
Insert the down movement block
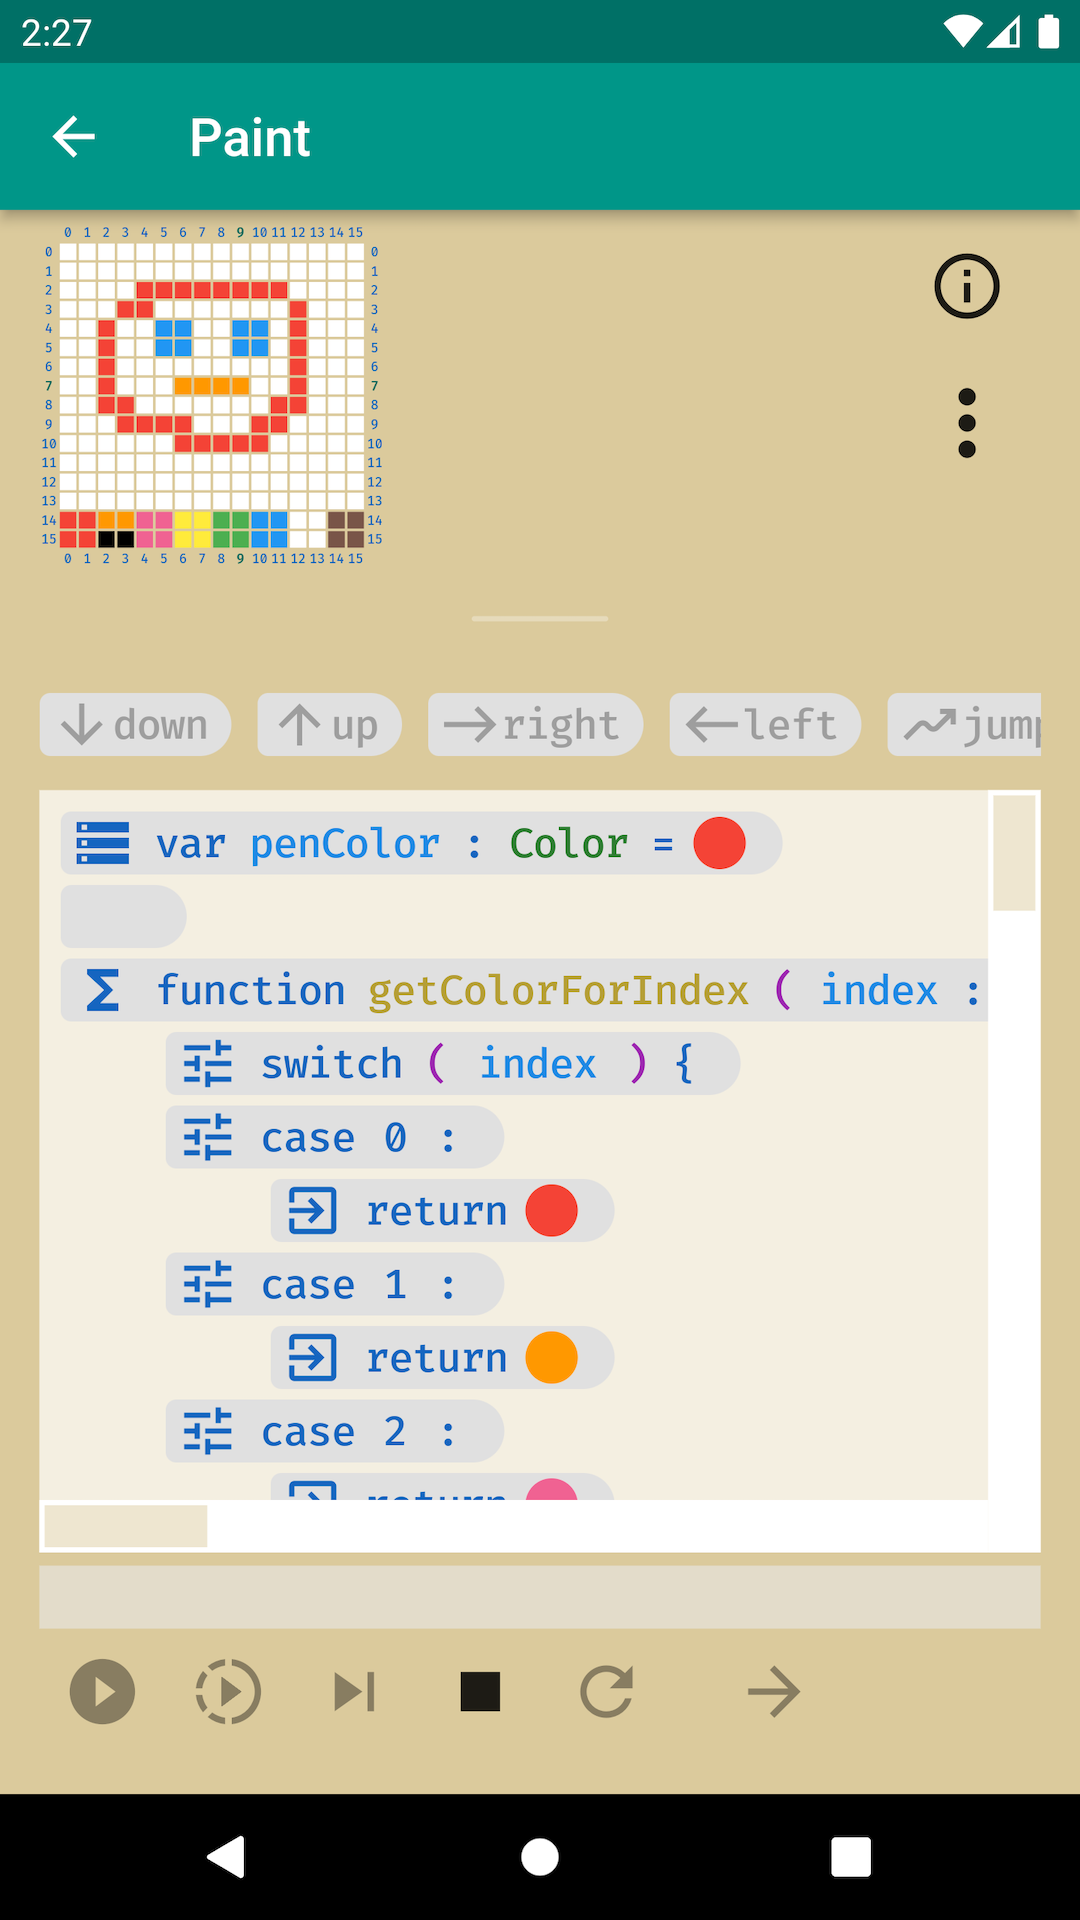click(x=135, y=725)
